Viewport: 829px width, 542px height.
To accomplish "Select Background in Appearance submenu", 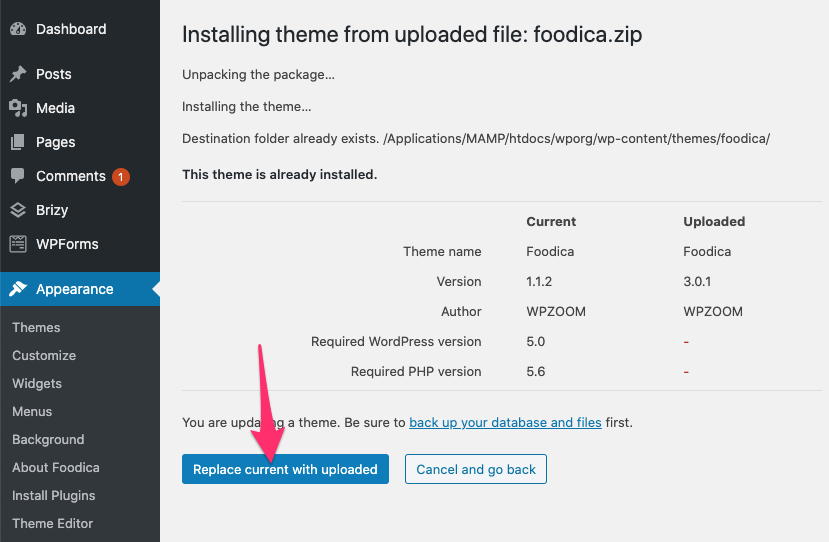I will [48, 439].
